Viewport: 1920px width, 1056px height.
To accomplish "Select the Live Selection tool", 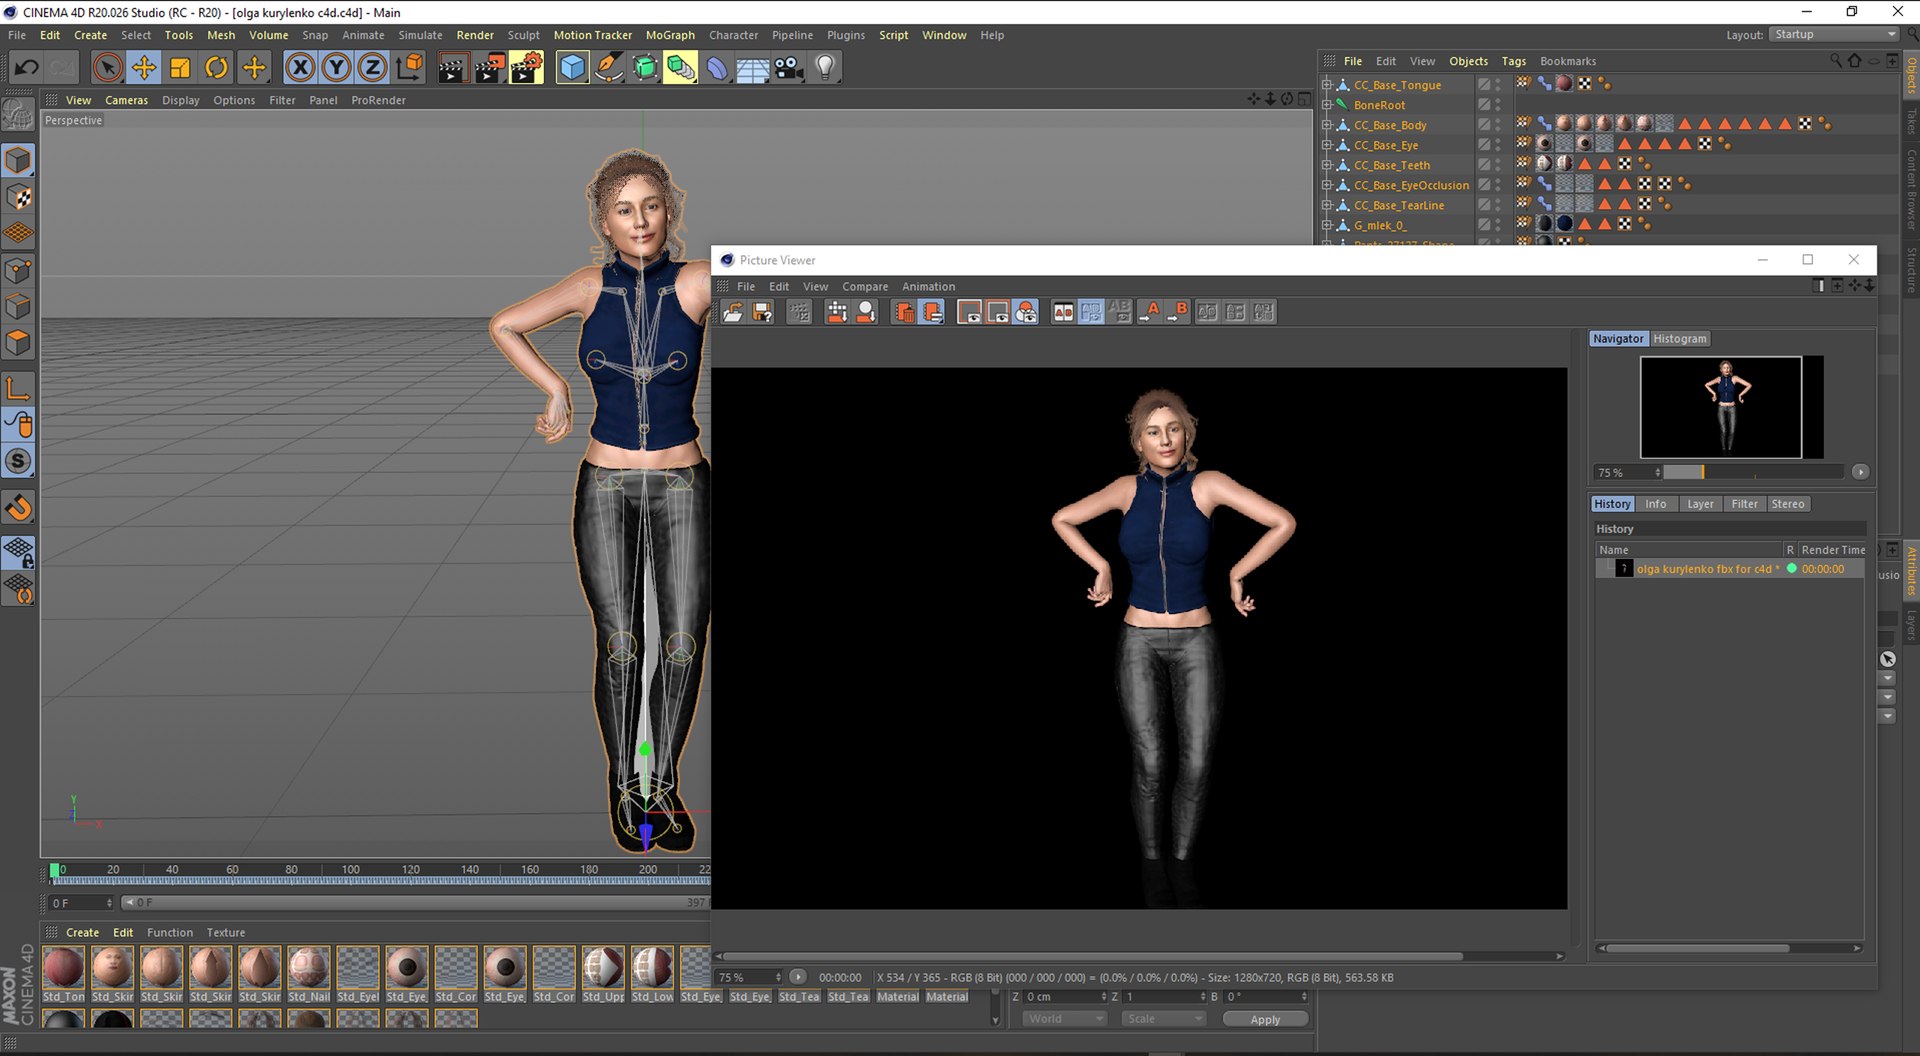I will pos(107,67).
